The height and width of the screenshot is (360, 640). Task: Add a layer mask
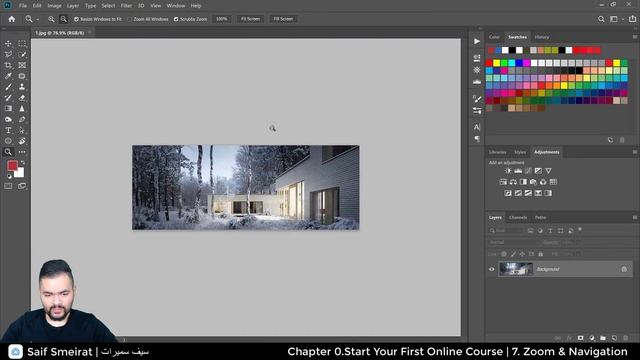tap(580, 338)
